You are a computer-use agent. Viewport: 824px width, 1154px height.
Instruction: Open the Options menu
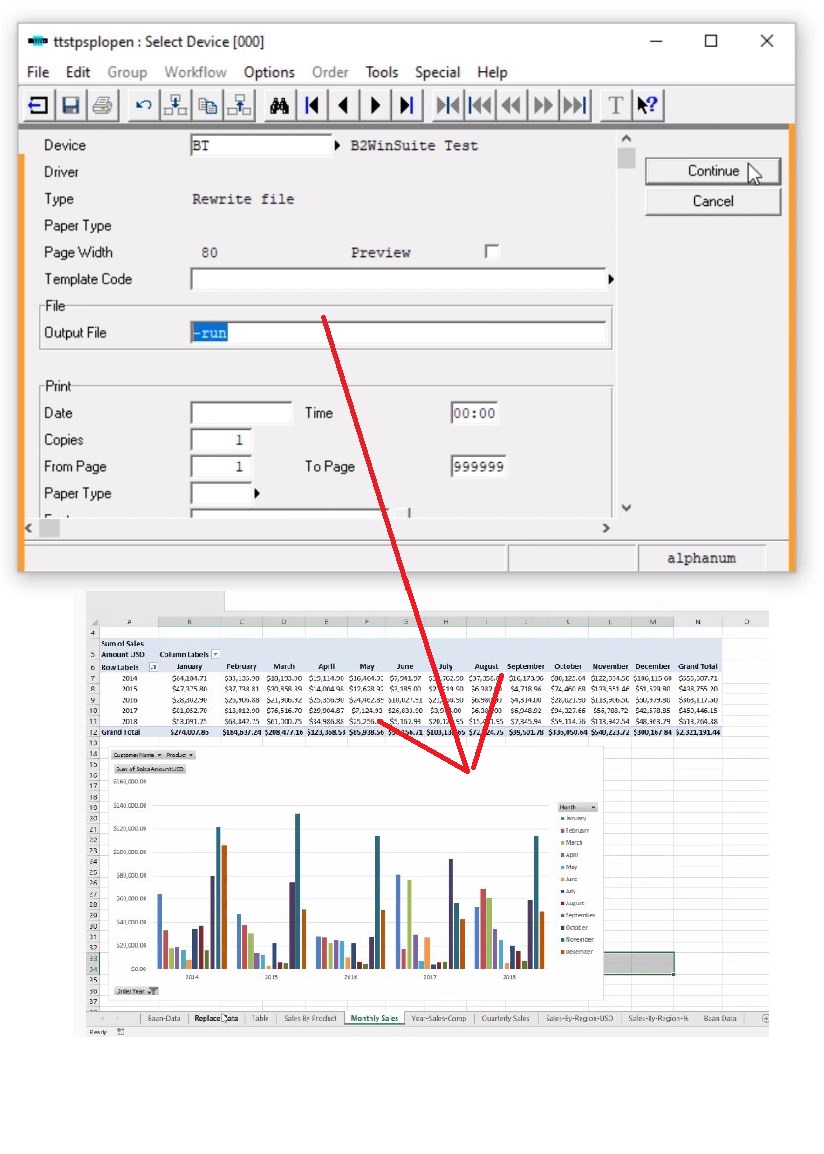pyautogui.click(x=268, y=72)
